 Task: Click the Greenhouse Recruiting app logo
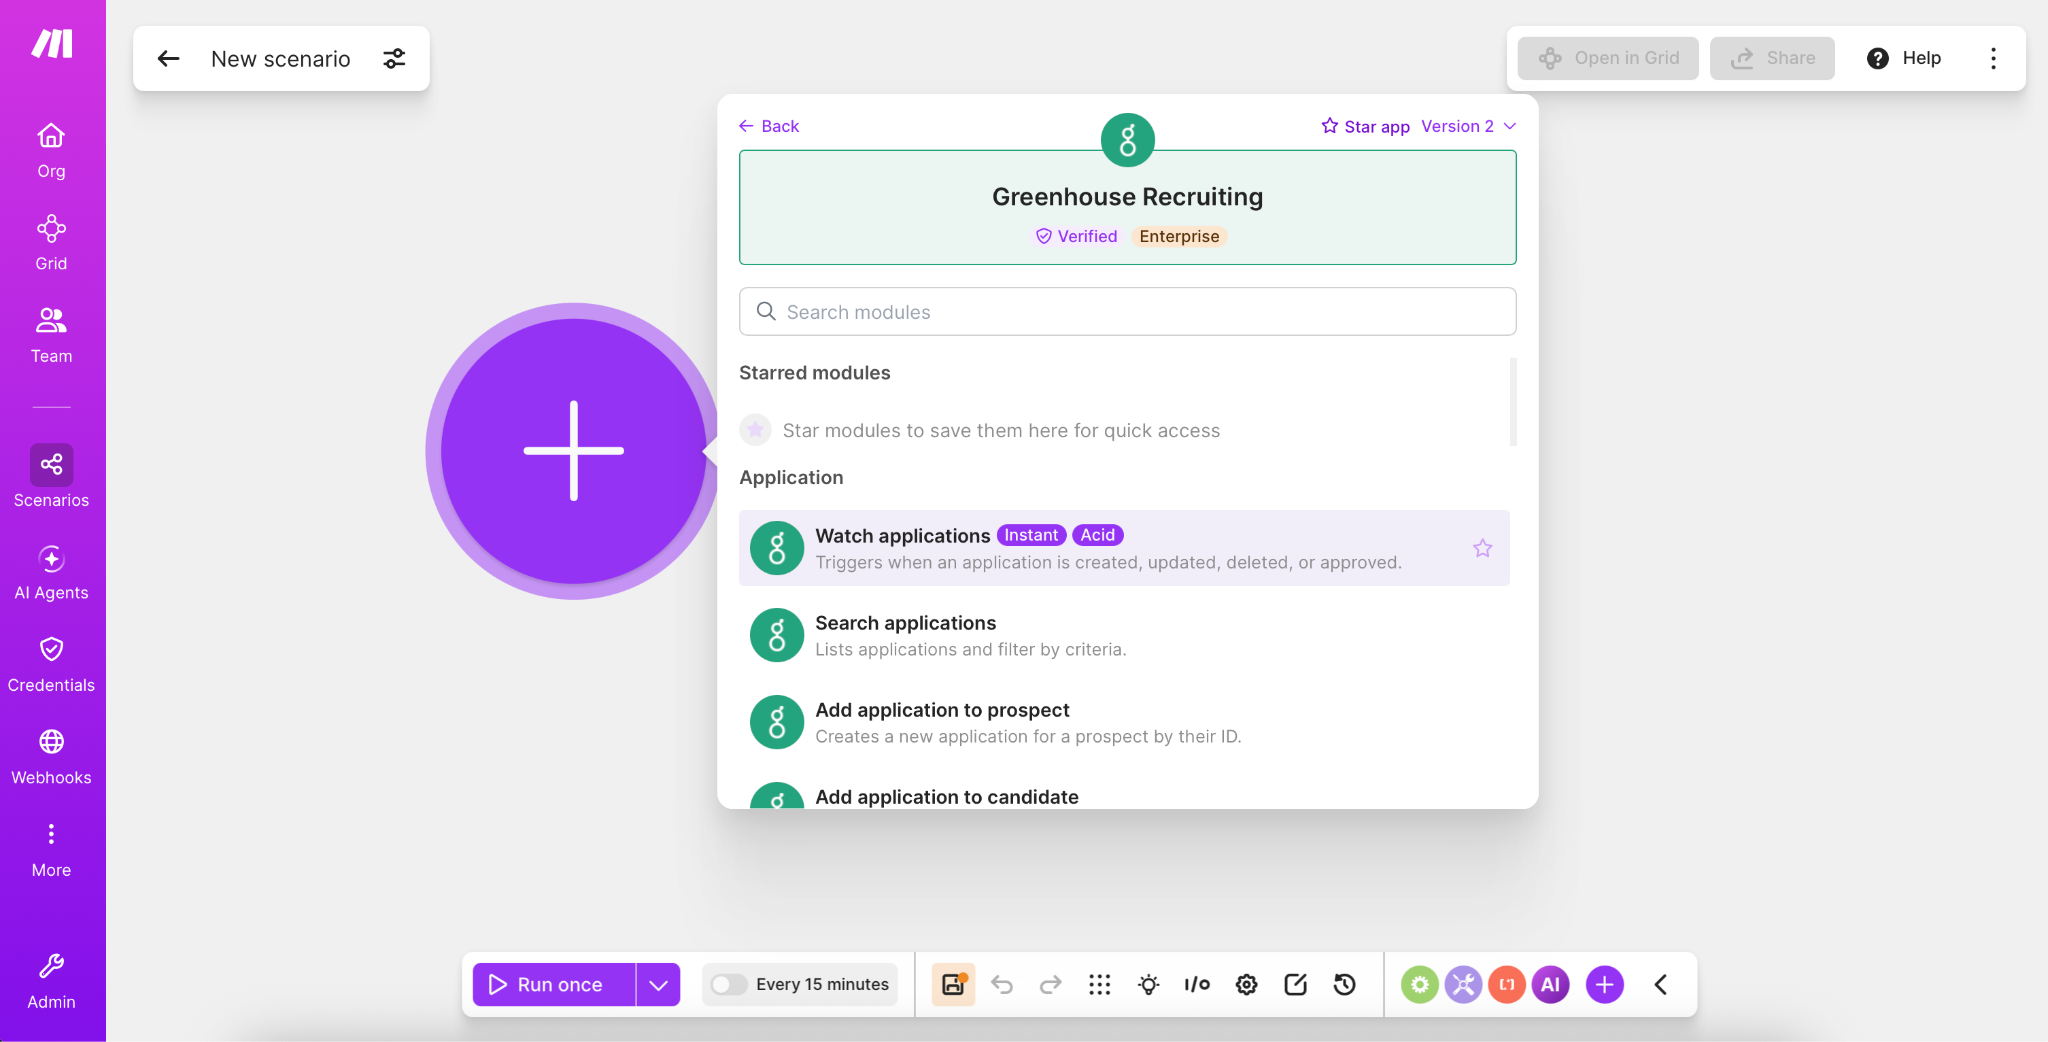tap(1128, 140)
